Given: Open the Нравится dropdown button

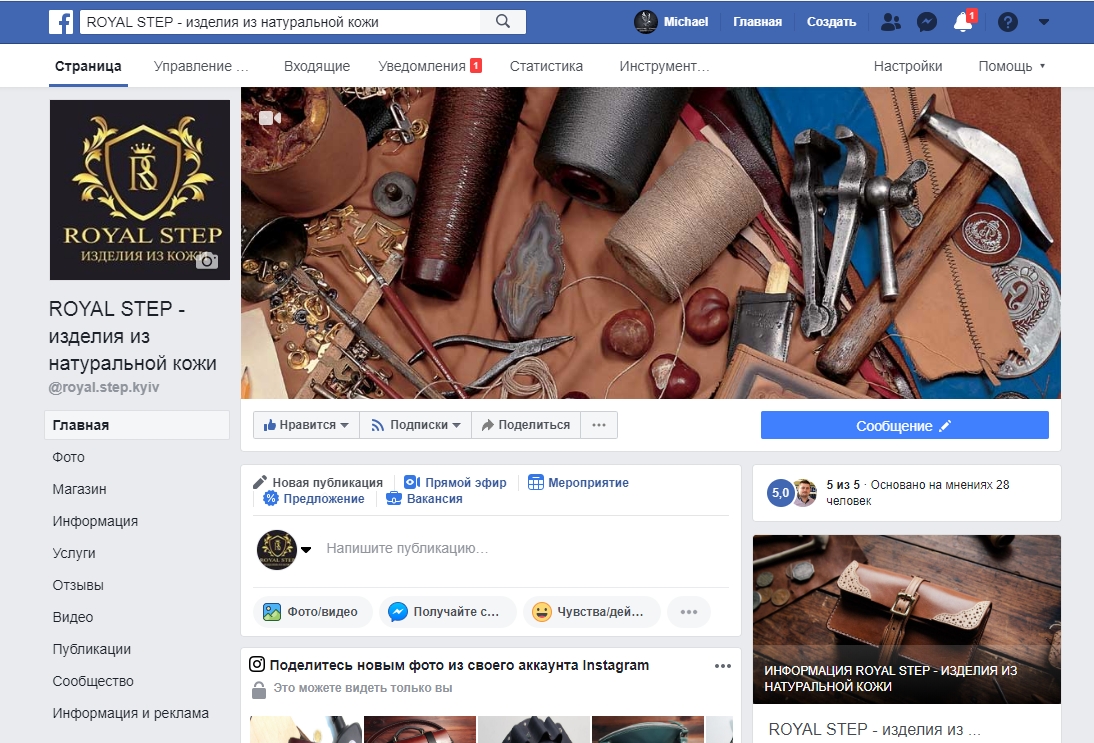Looking at the screenshot, I should pyautogui.click(x=306, y=425).
